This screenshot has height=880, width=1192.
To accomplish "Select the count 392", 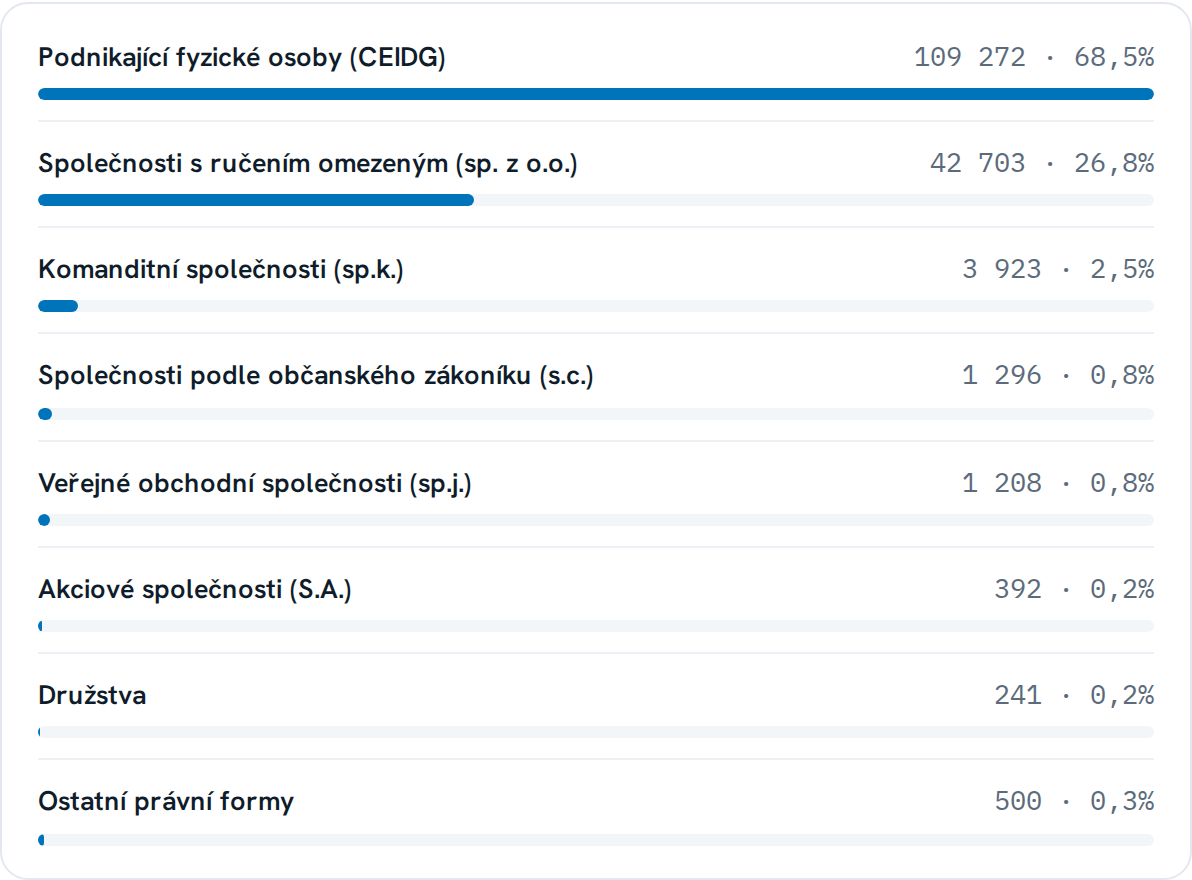I will (x=1018, y=589).
